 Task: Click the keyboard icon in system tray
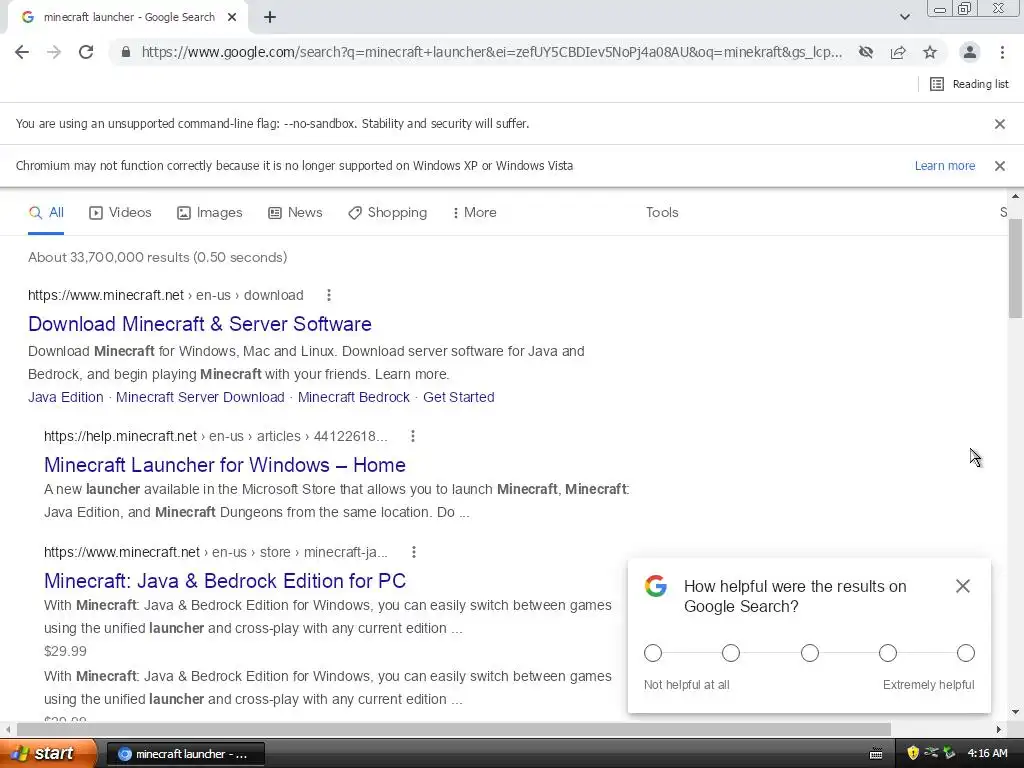876,754
